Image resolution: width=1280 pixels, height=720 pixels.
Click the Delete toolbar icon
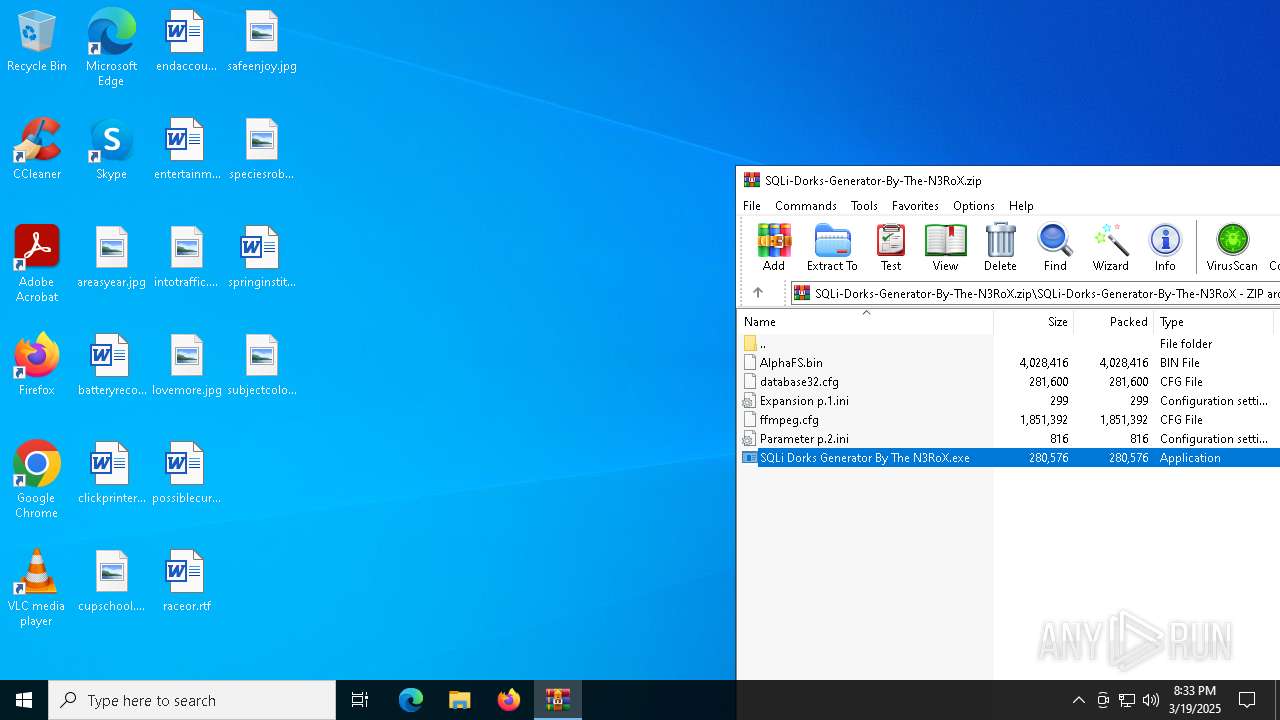[x=1000, y=247]
